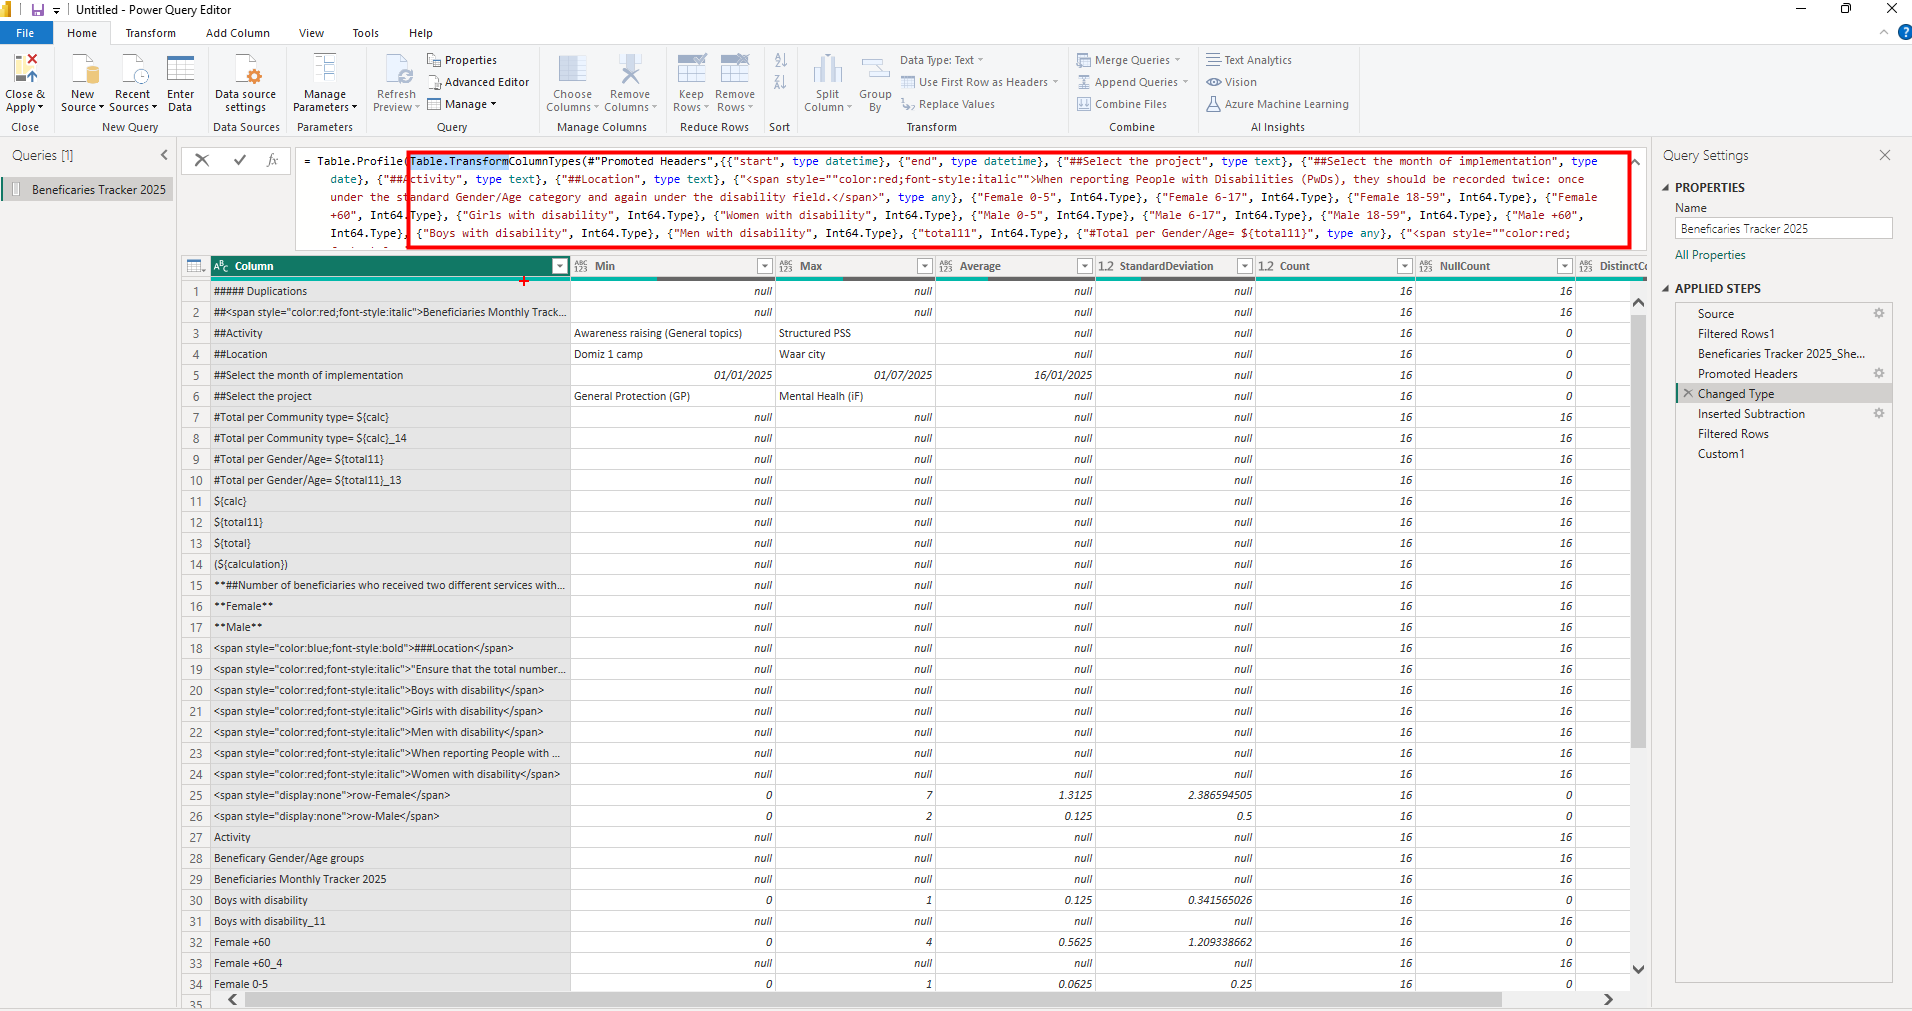The height and width of the screenshot is (1011, 1912).
Task: Open the Column header filter dropdown
Action: pyautogui.click(x=560, y=266)
